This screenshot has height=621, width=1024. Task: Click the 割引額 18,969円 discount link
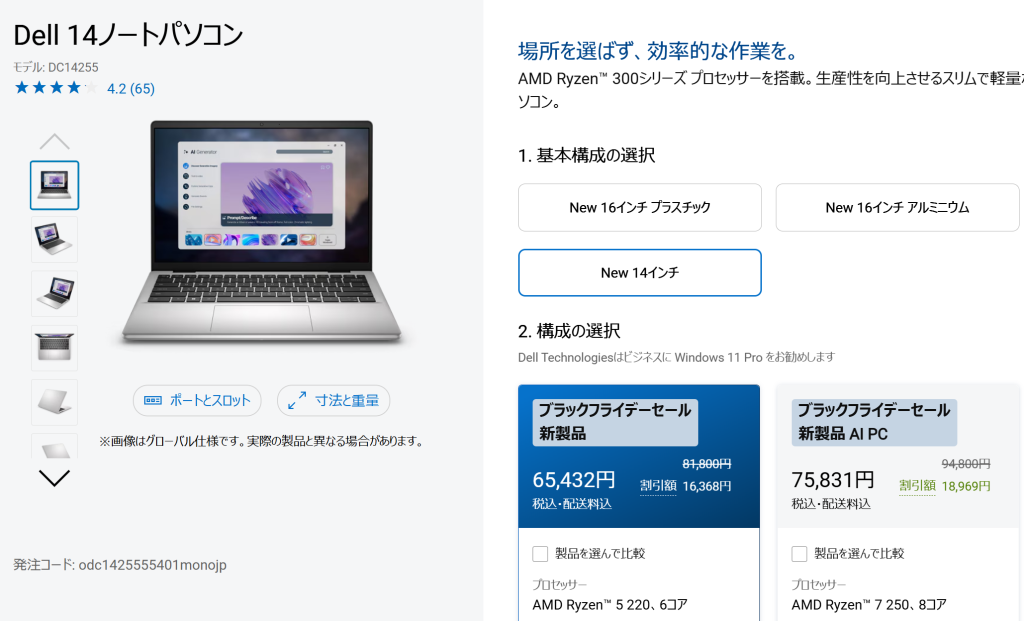[x=944, y=486]
